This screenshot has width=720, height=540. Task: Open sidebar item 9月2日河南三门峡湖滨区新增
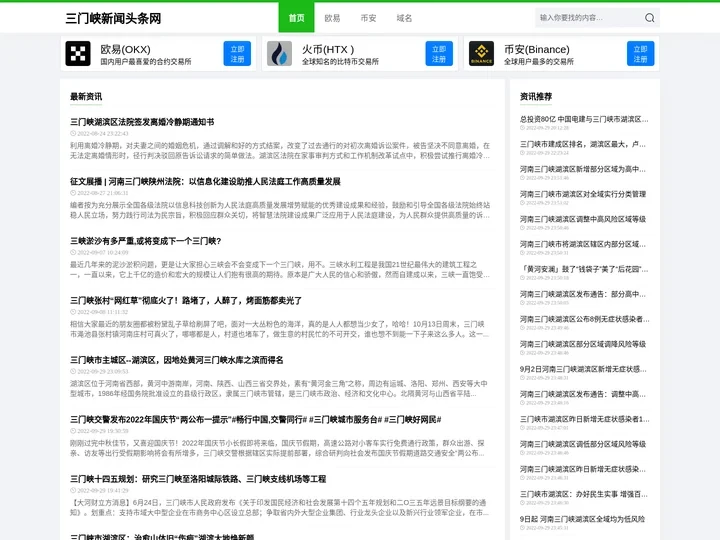tap(583, 369)
